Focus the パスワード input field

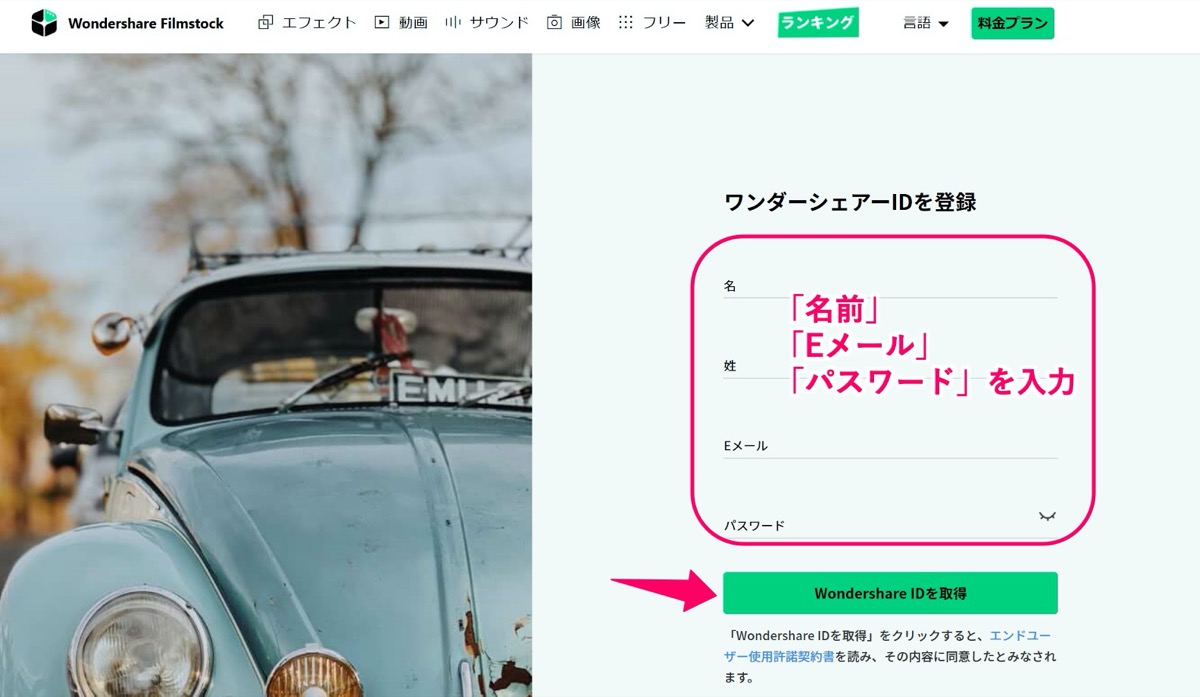coord(890,525)
